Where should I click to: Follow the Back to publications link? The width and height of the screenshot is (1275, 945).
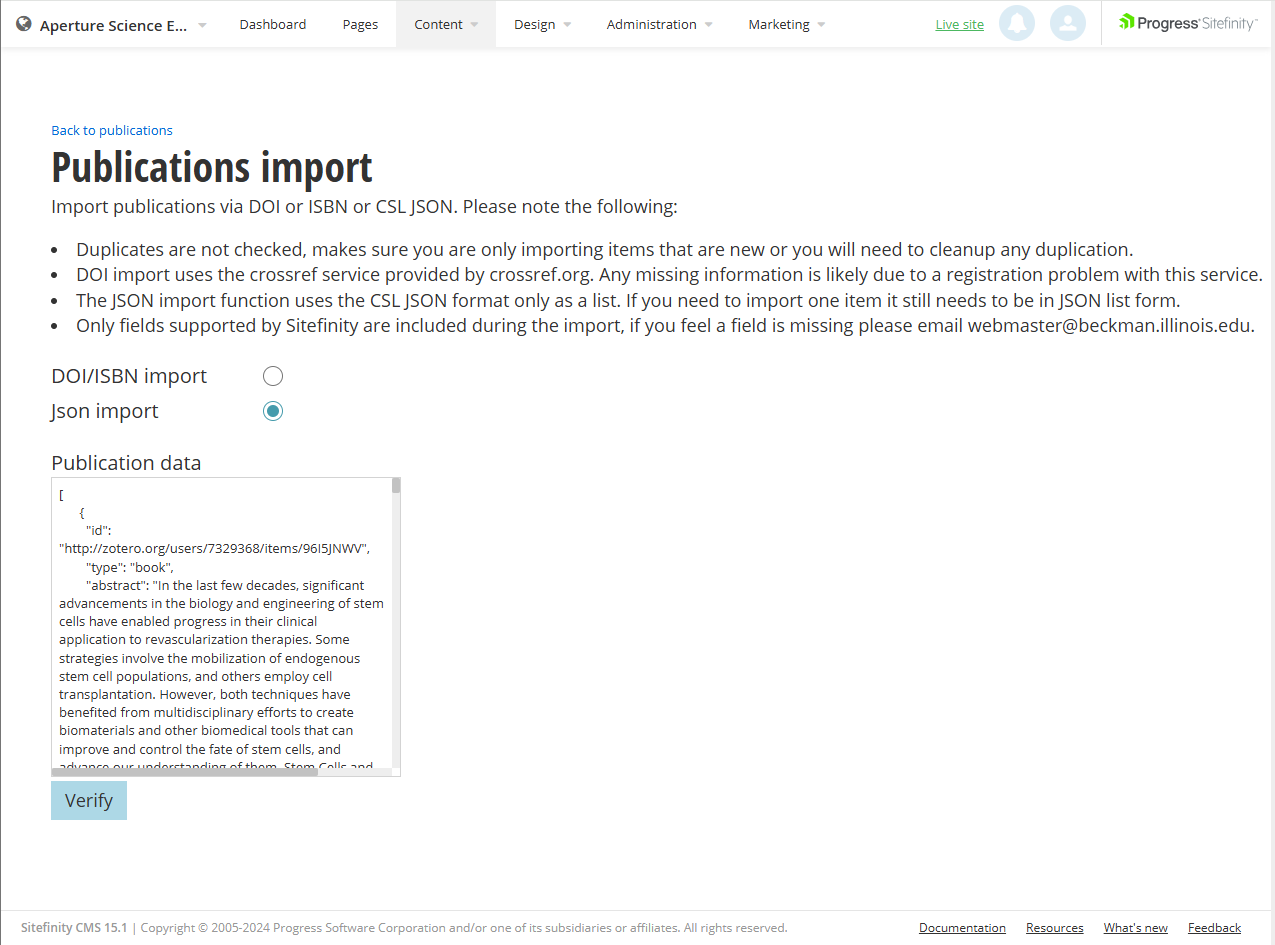coord(111,130)
